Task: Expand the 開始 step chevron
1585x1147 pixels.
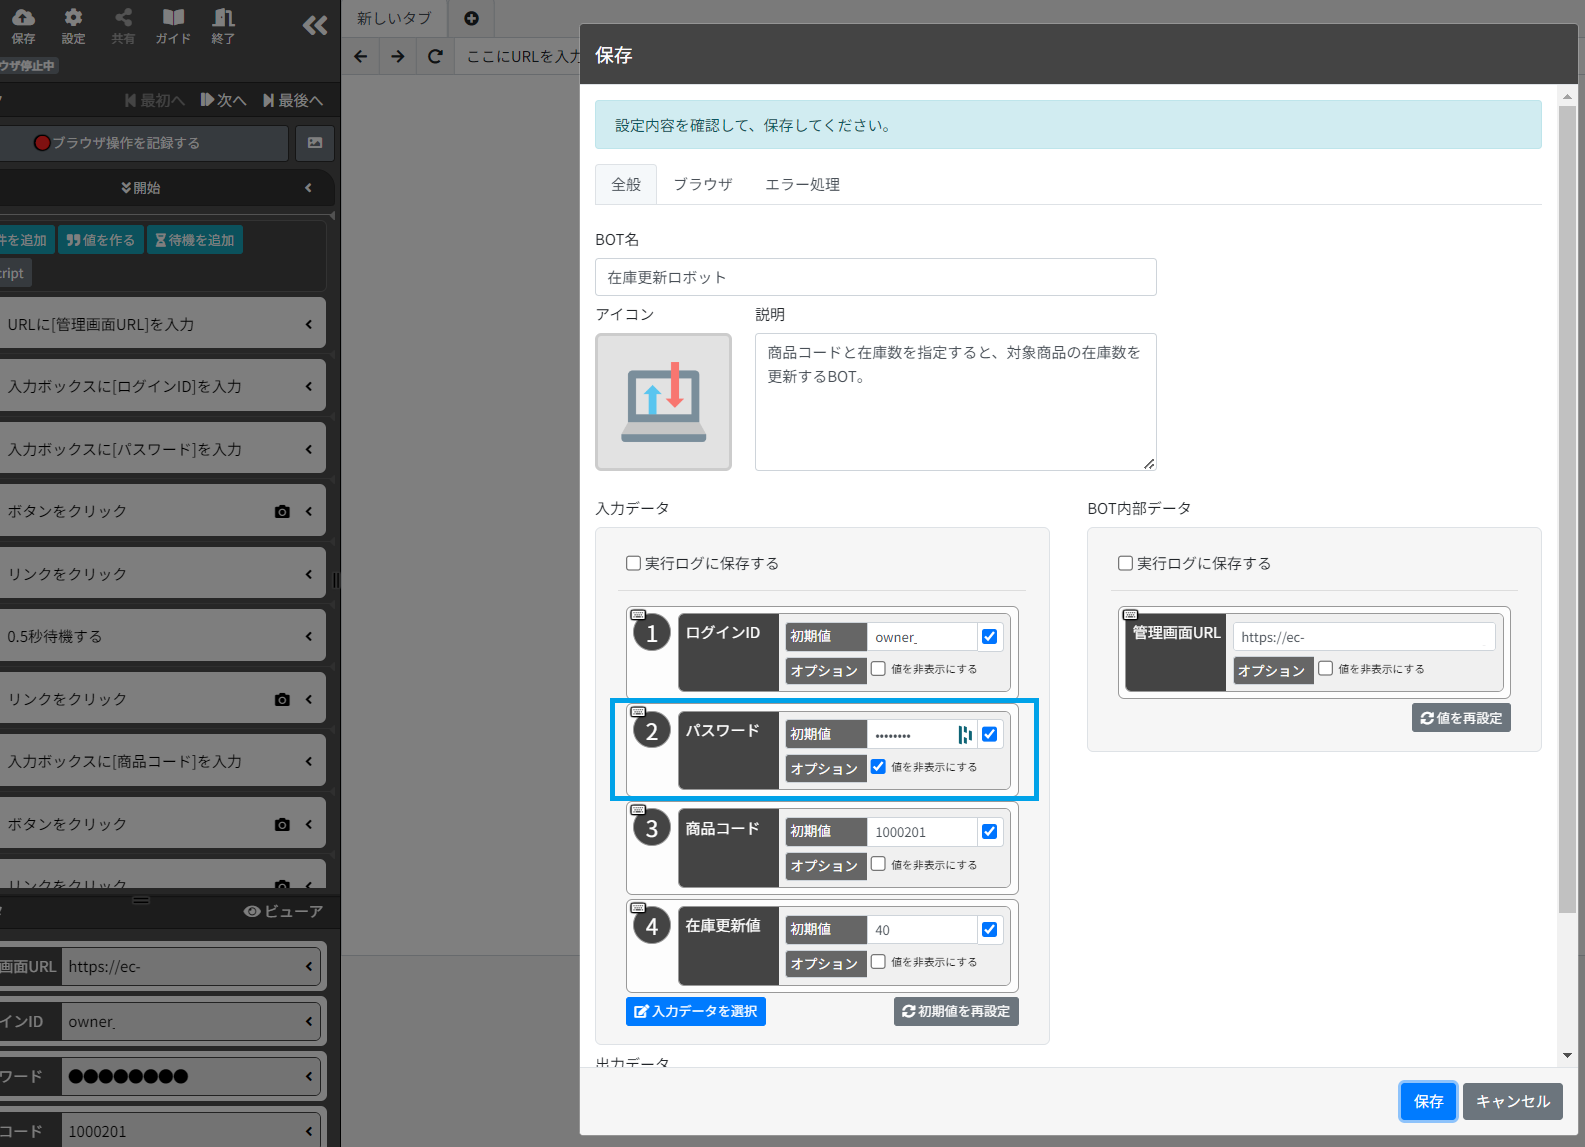Action: coord(308,187)
